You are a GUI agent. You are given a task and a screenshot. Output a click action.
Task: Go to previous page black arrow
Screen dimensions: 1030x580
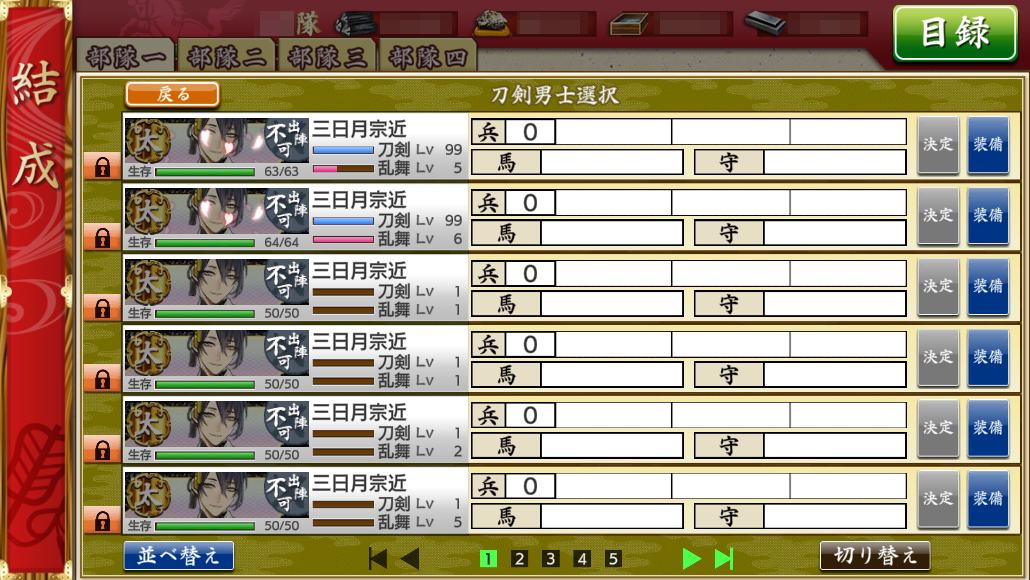(x=410, y=559)
